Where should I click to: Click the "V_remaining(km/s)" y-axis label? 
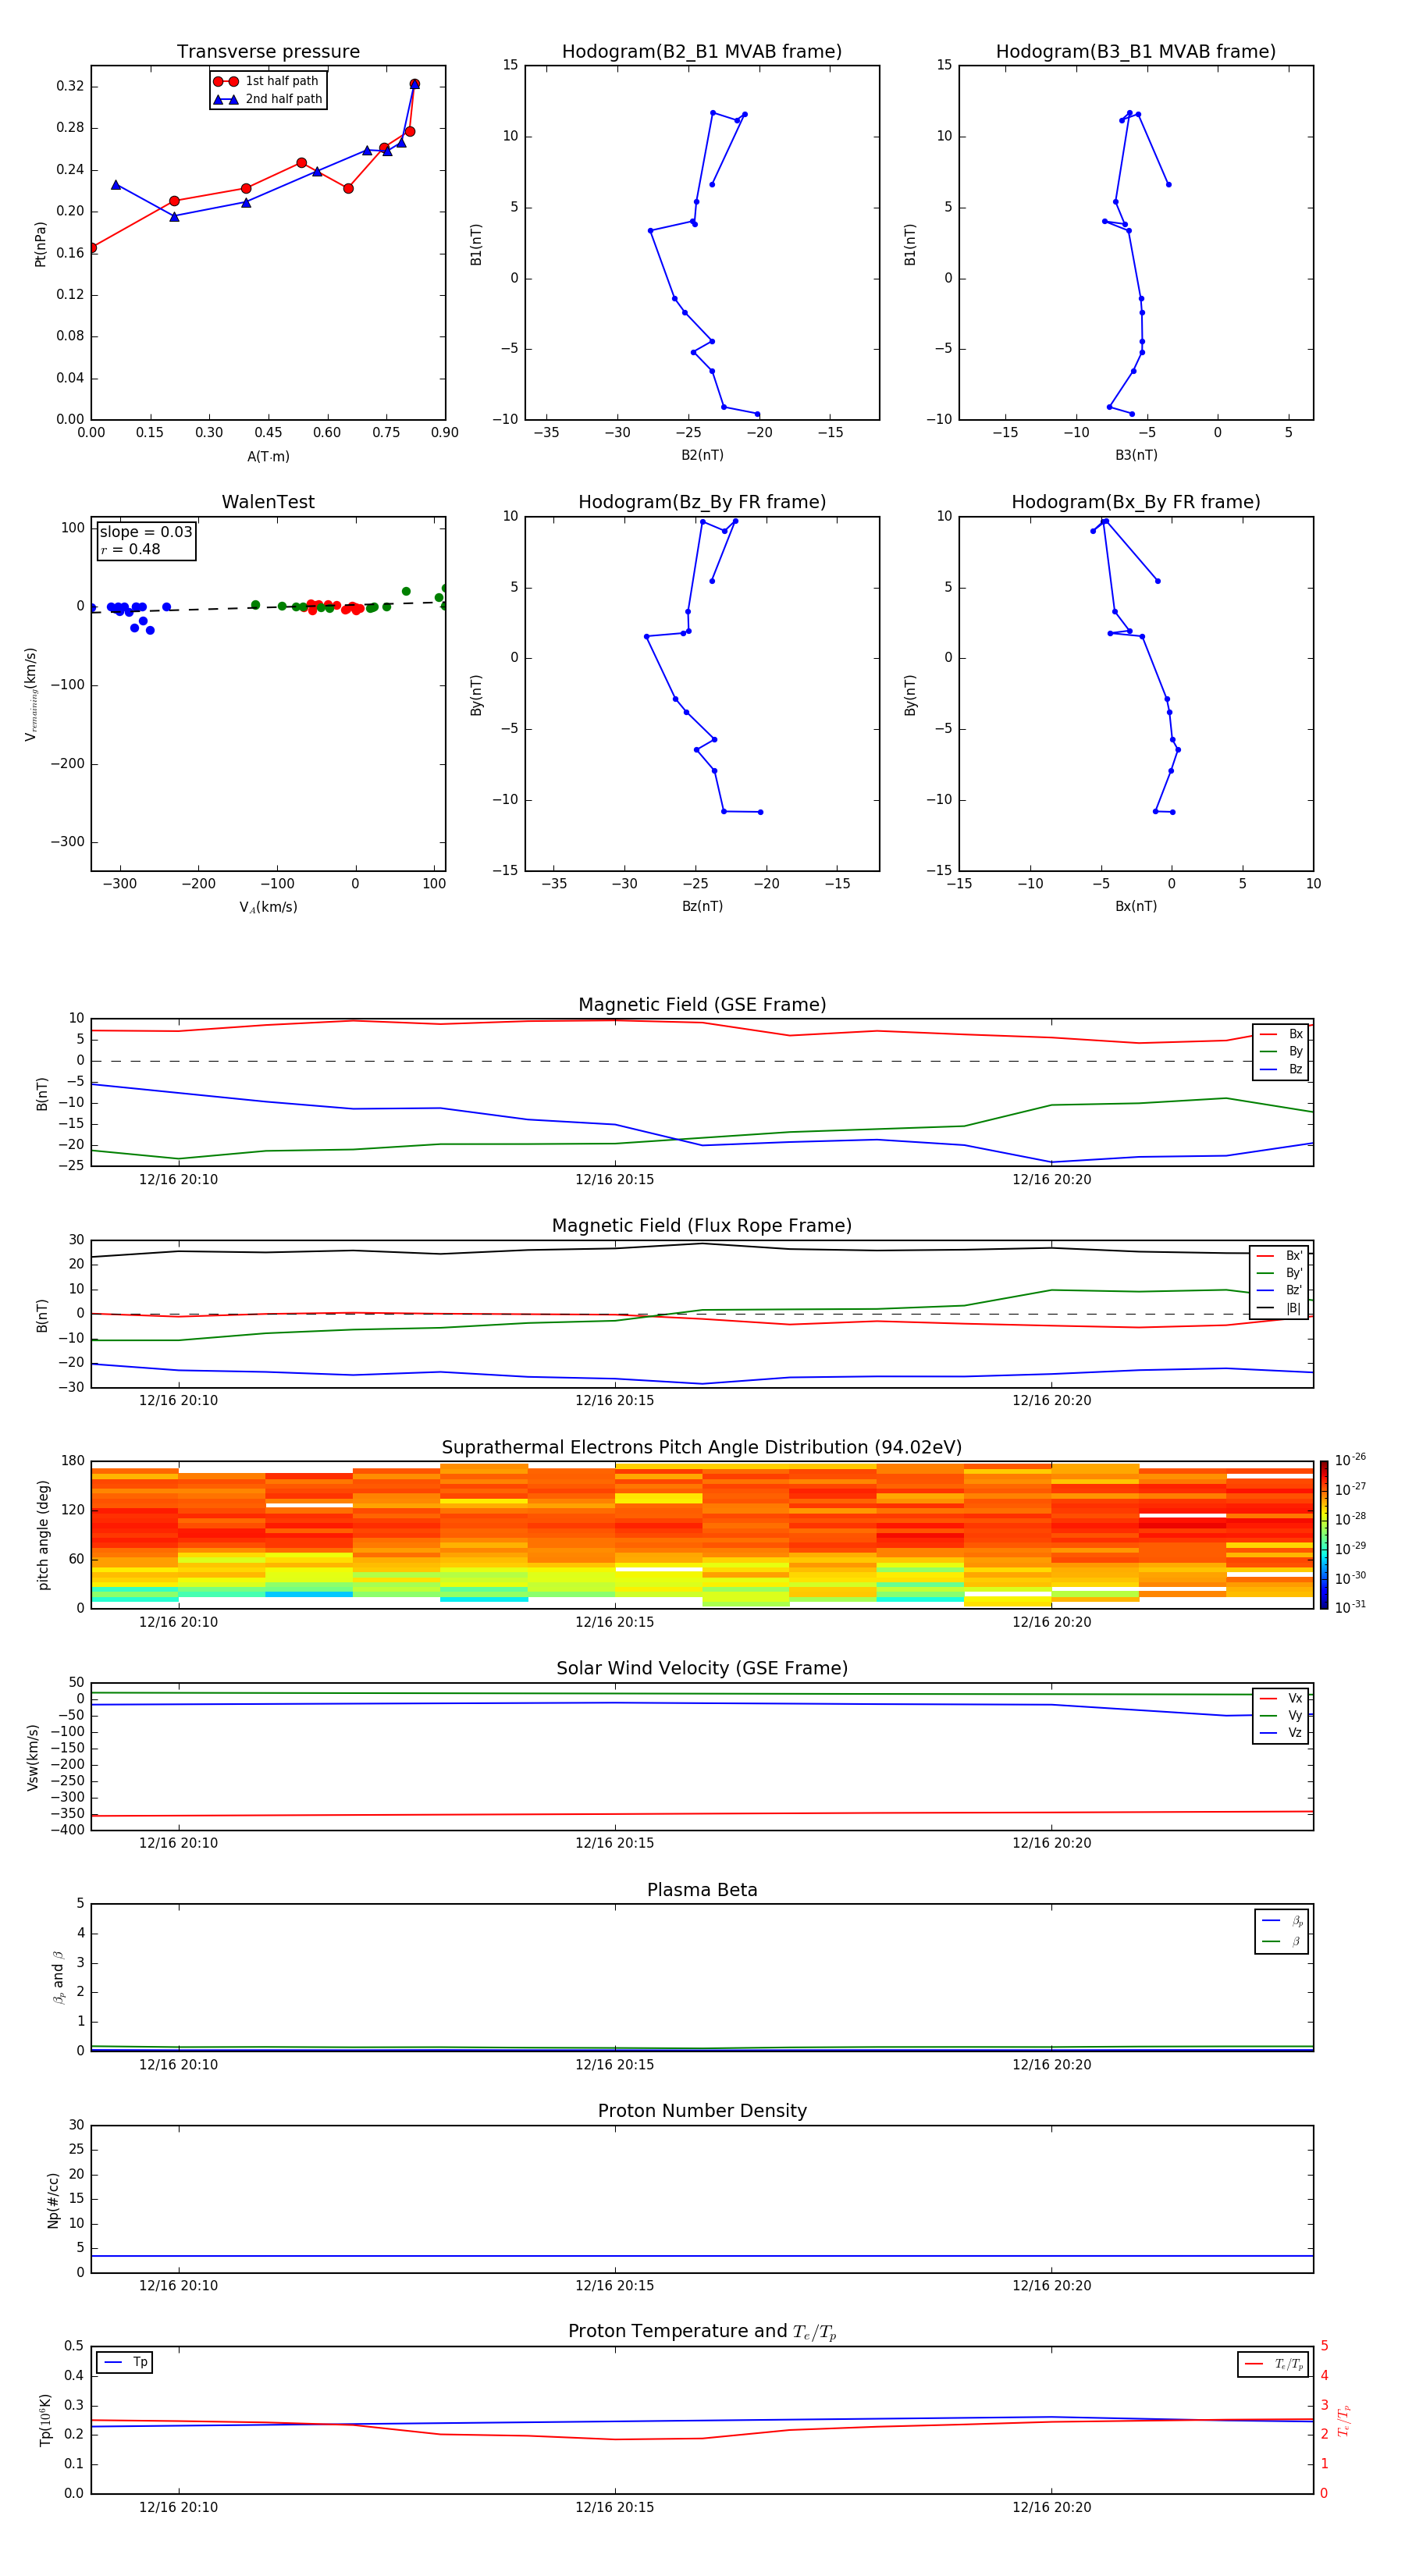pyautogui.click(x=31, y=694)
